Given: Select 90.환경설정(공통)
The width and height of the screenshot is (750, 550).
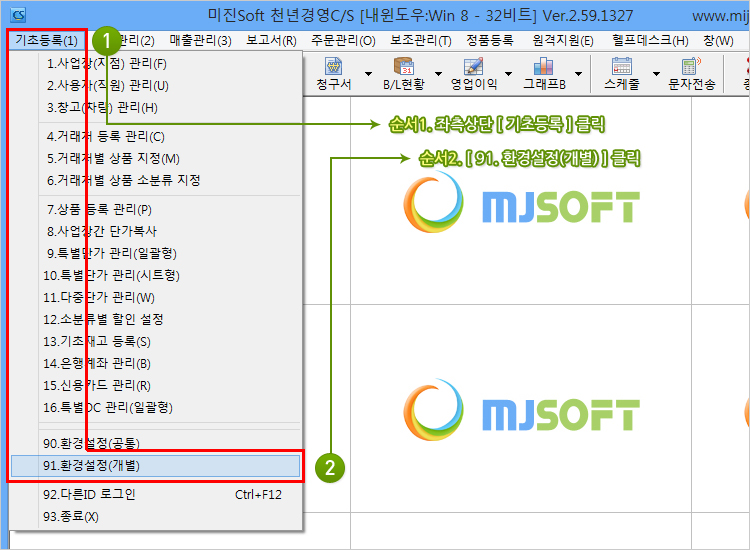Looking at the screenshot, I should coord(156,443).
